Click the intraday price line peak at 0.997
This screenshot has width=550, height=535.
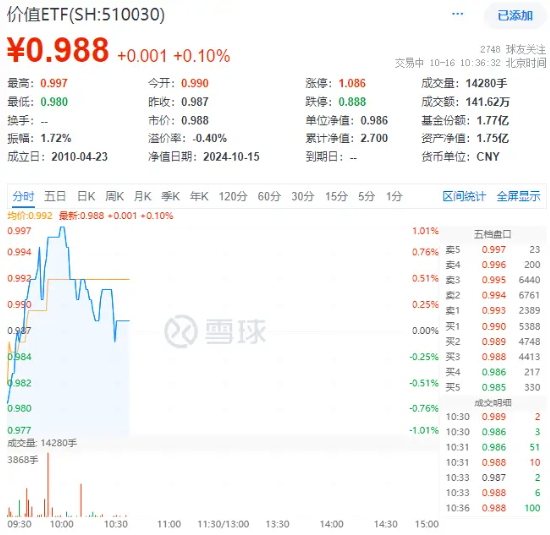click(62, 228)
